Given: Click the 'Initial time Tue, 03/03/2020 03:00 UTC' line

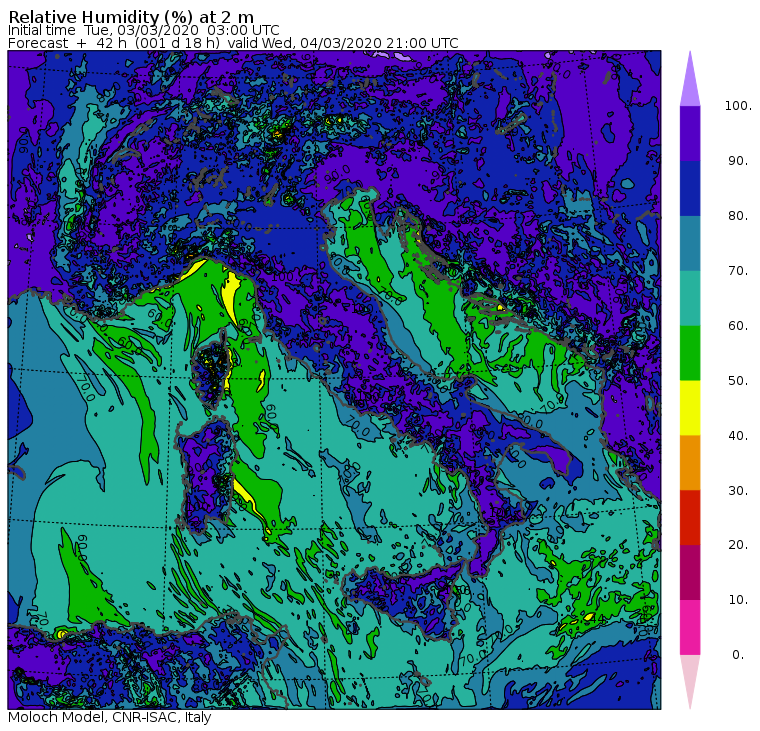Looking at the screenshot, I should (x=143, y=30).
